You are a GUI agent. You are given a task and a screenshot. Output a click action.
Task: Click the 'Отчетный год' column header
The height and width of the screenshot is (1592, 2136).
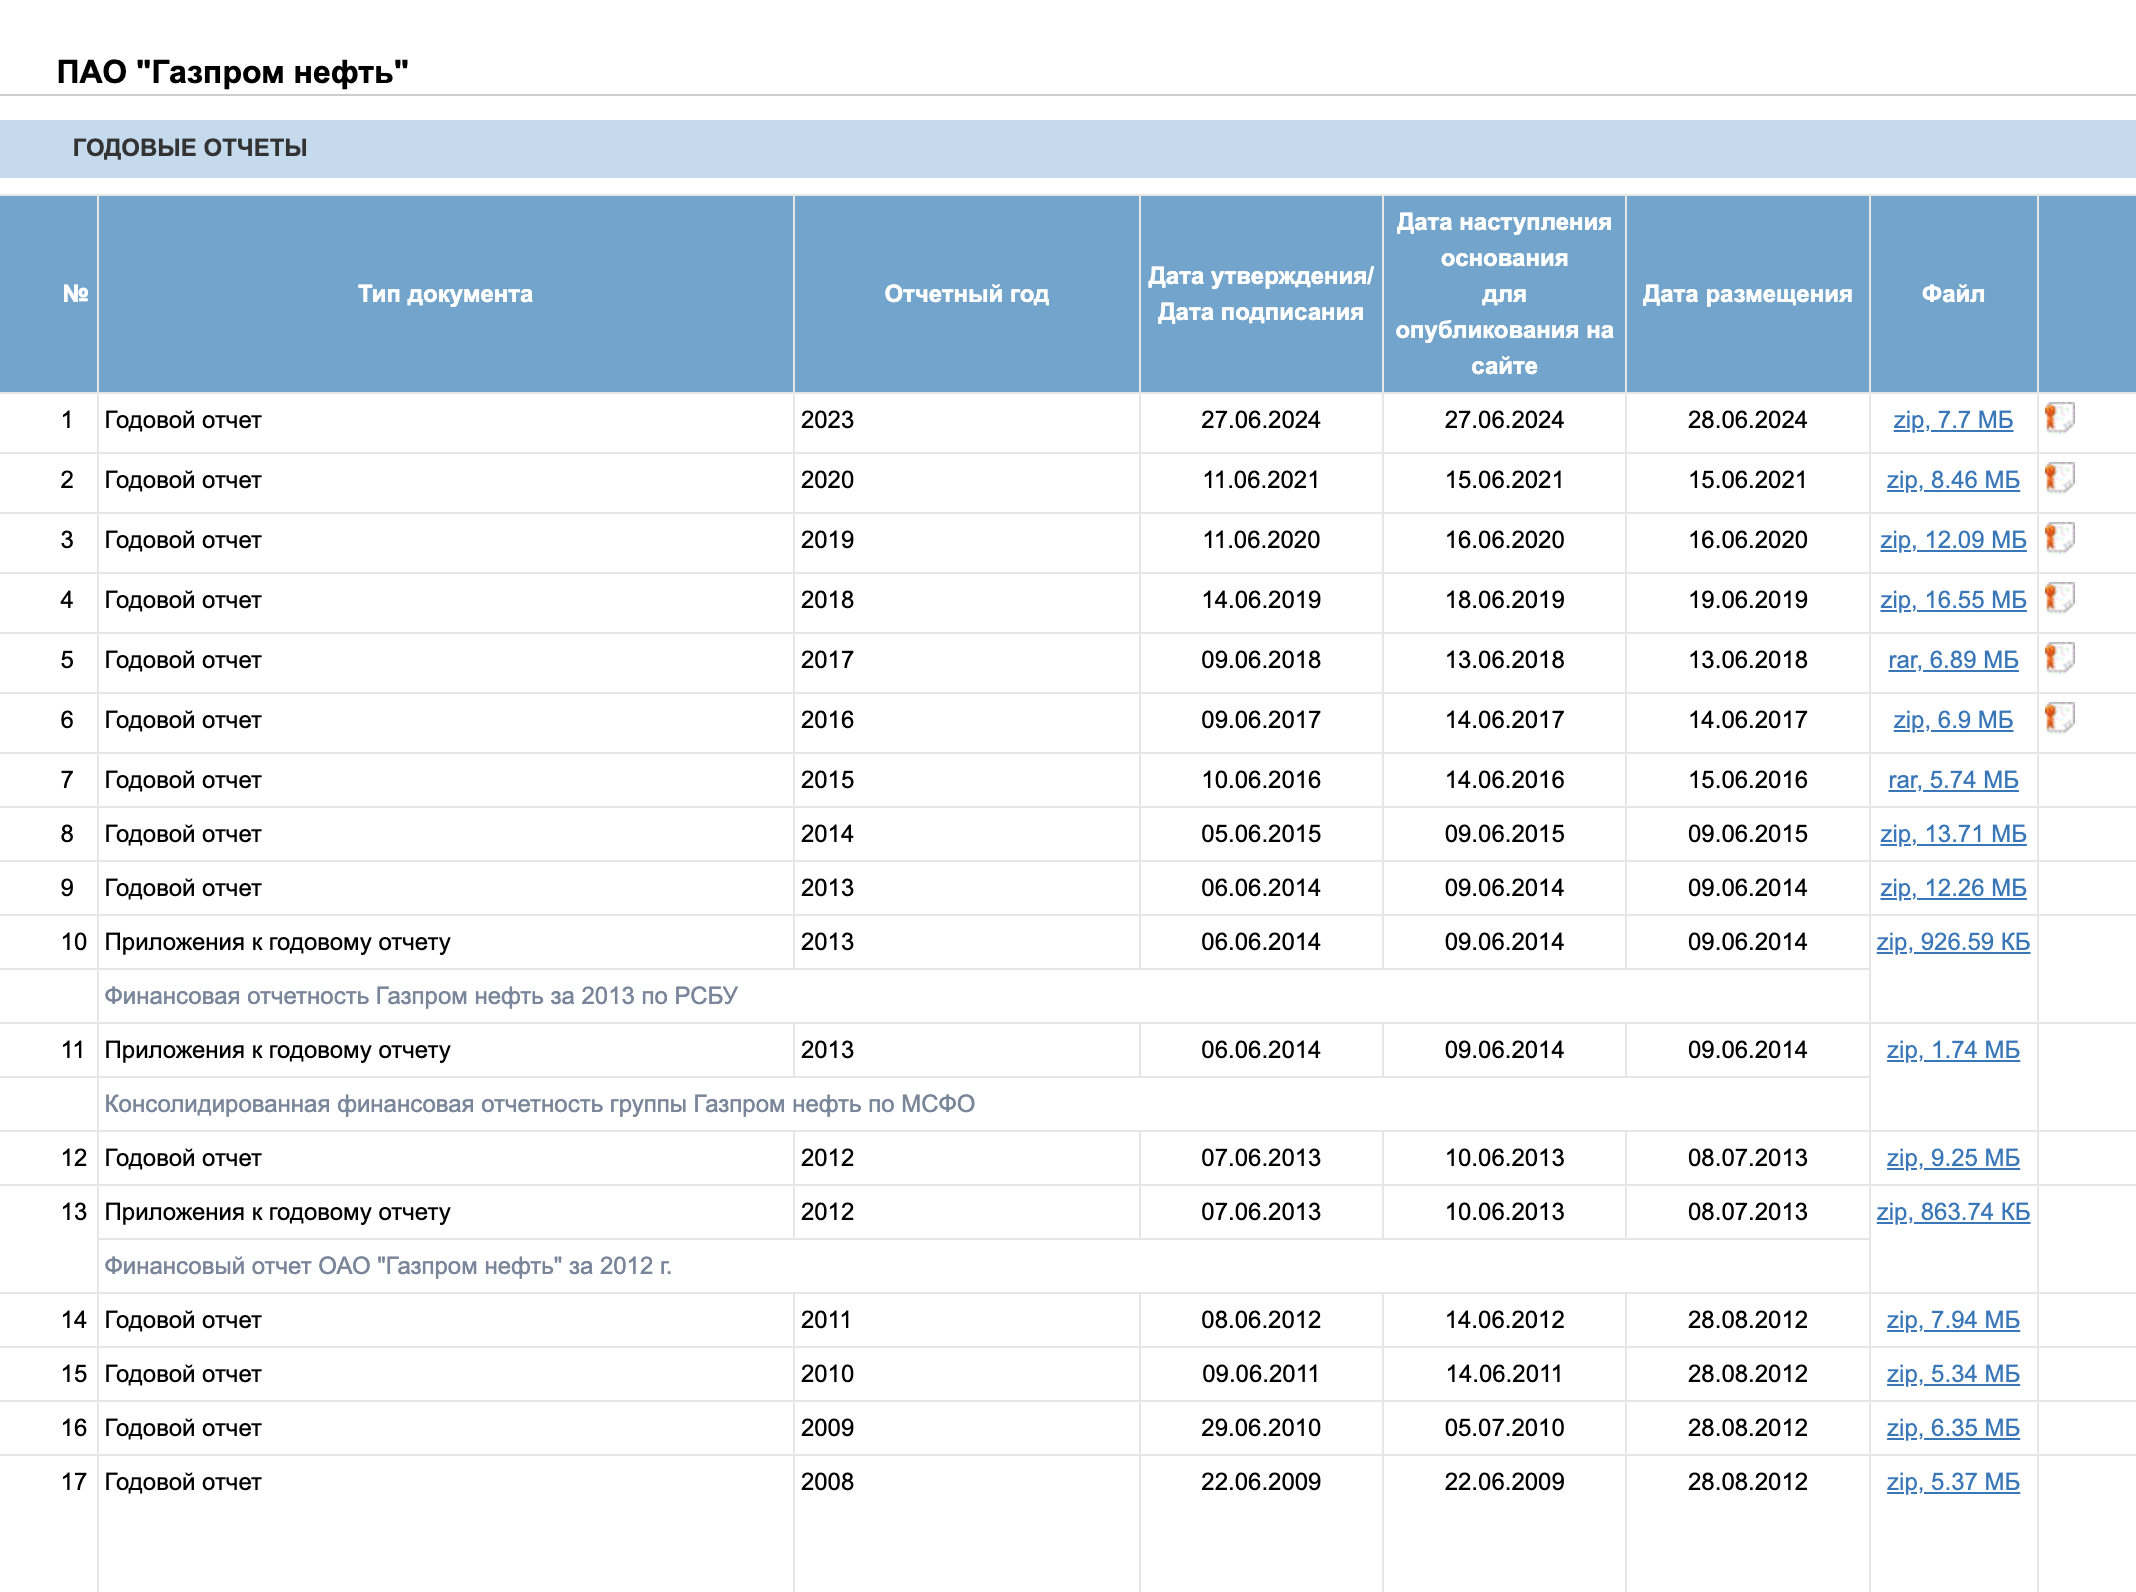point(966,294)
